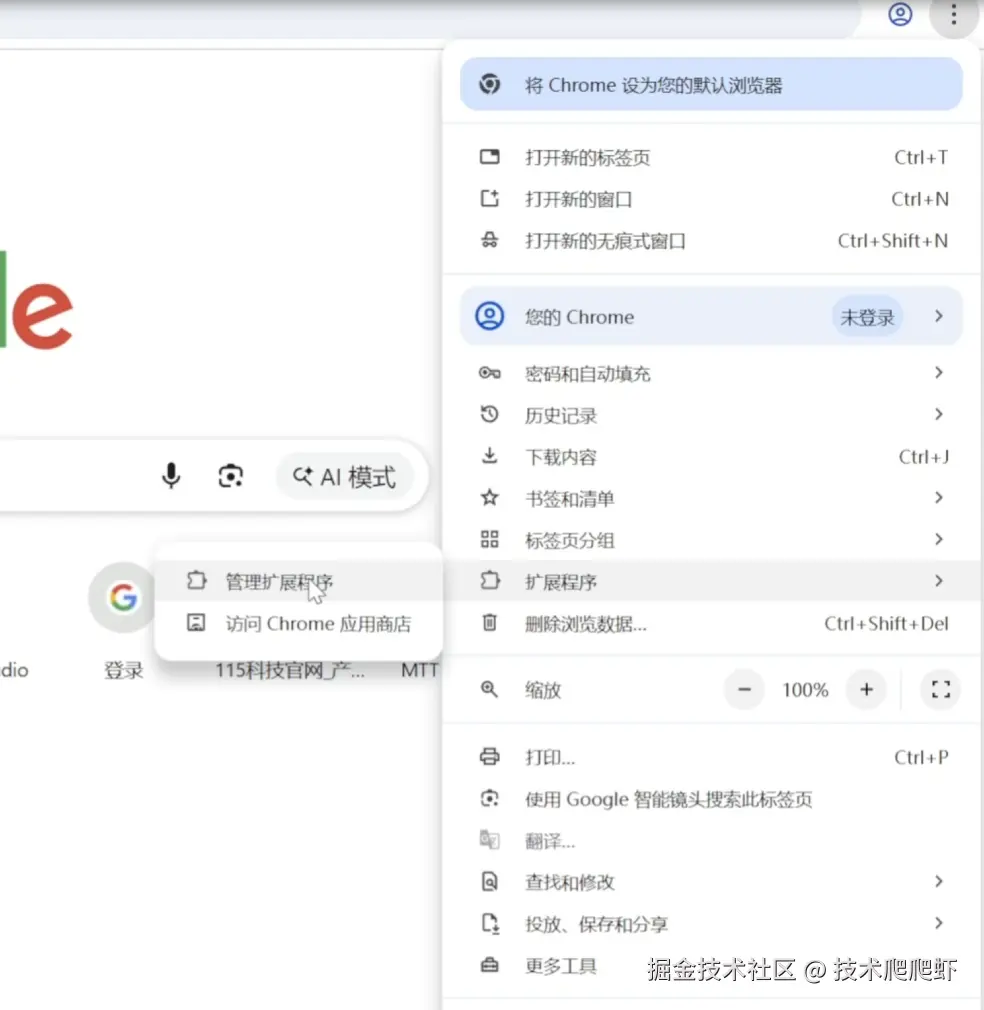Open the 您的 Chrome profile row
Screen dimensions: 984x1010
click(x=711, y=316)
